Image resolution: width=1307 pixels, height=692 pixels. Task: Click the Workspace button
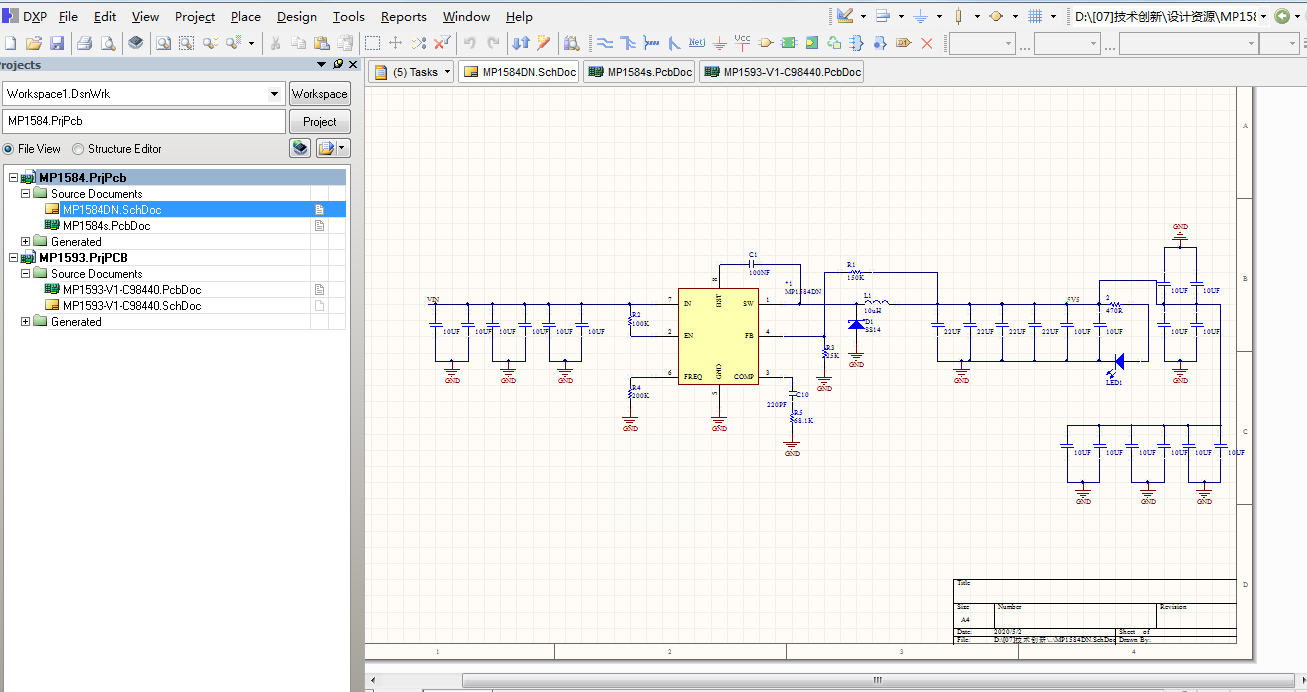pos(320,94)
